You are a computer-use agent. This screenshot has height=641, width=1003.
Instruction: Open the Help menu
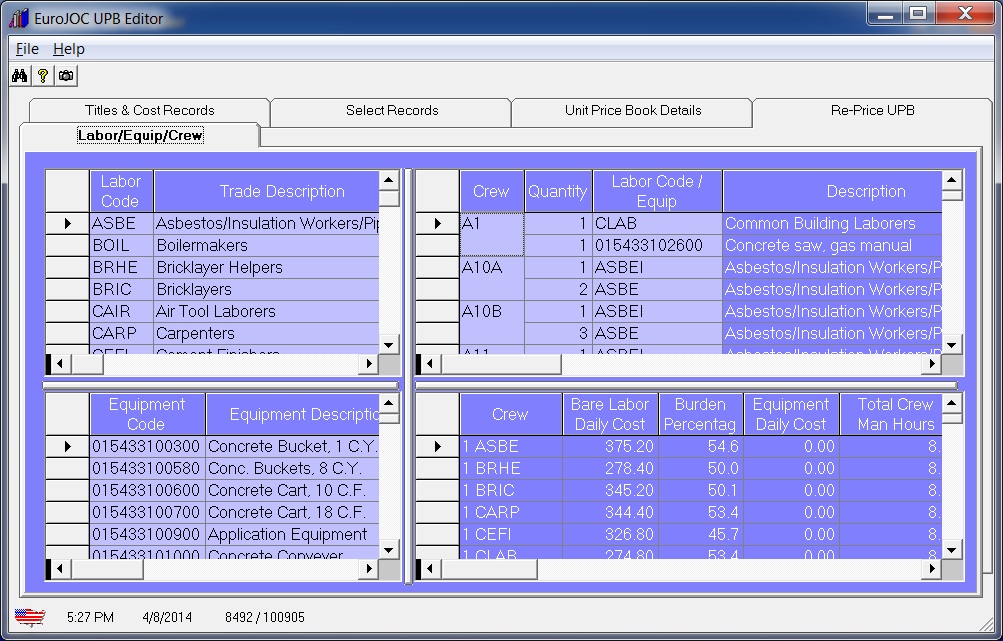[69, 49]
